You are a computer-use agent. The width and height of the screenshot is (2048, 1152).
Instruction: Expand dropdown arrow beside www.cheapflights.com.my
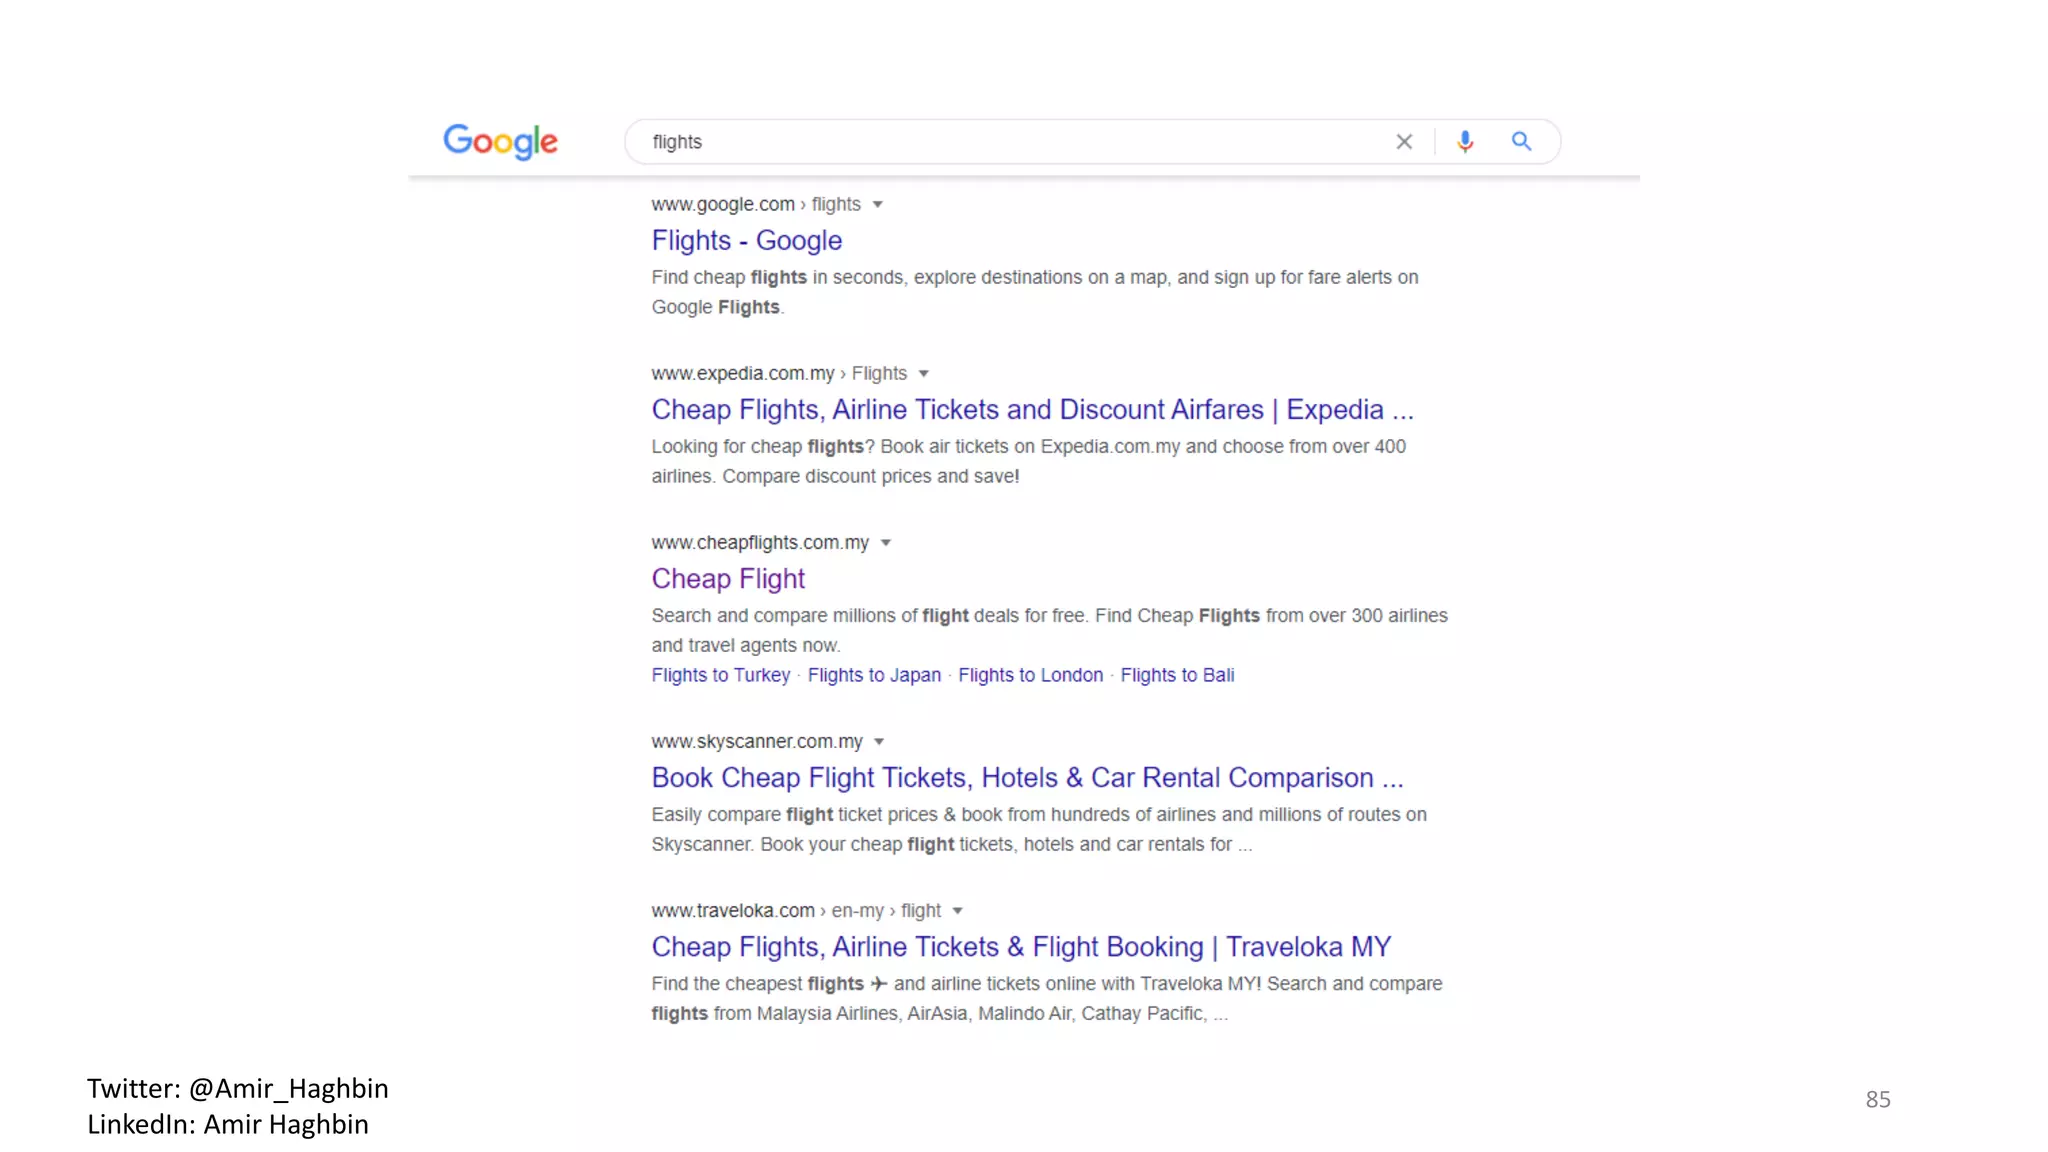[x=886, y=543]
